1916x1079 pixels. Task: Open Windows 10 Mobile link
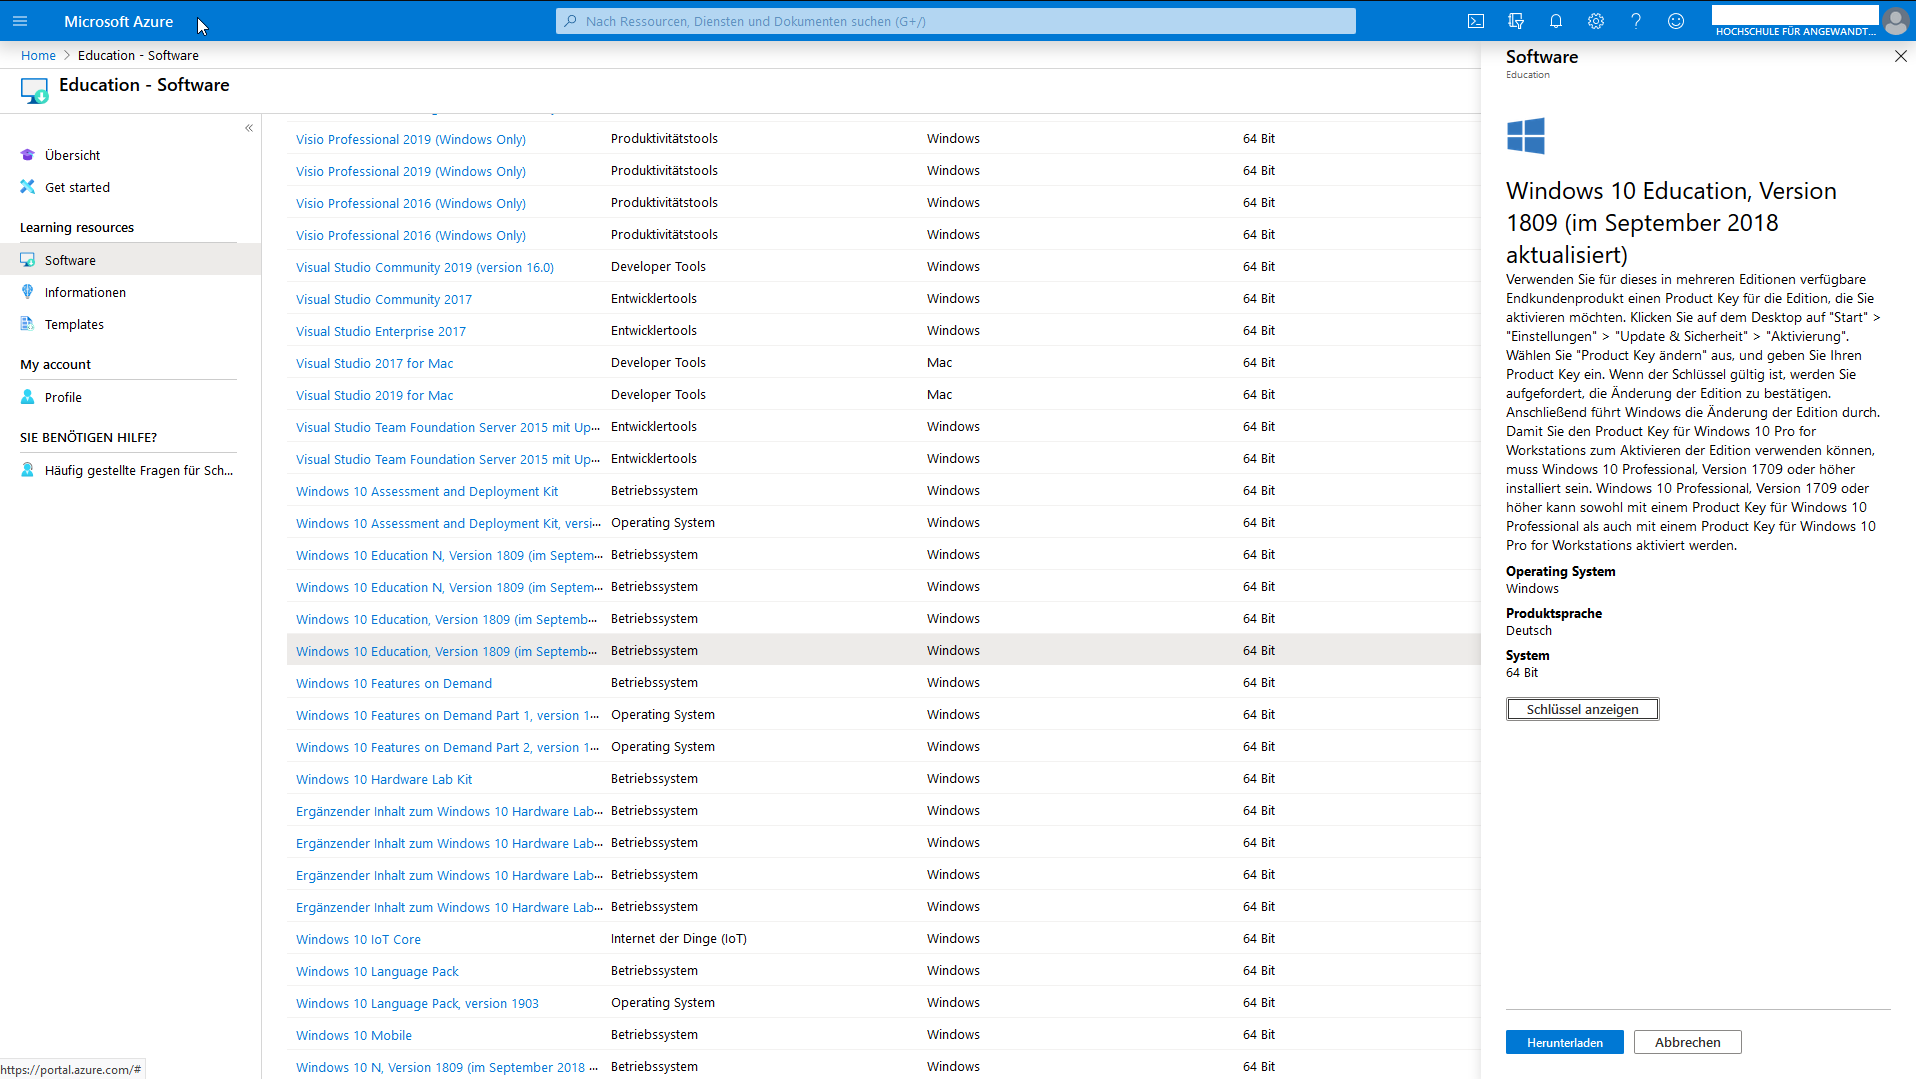click(354, 1035)
